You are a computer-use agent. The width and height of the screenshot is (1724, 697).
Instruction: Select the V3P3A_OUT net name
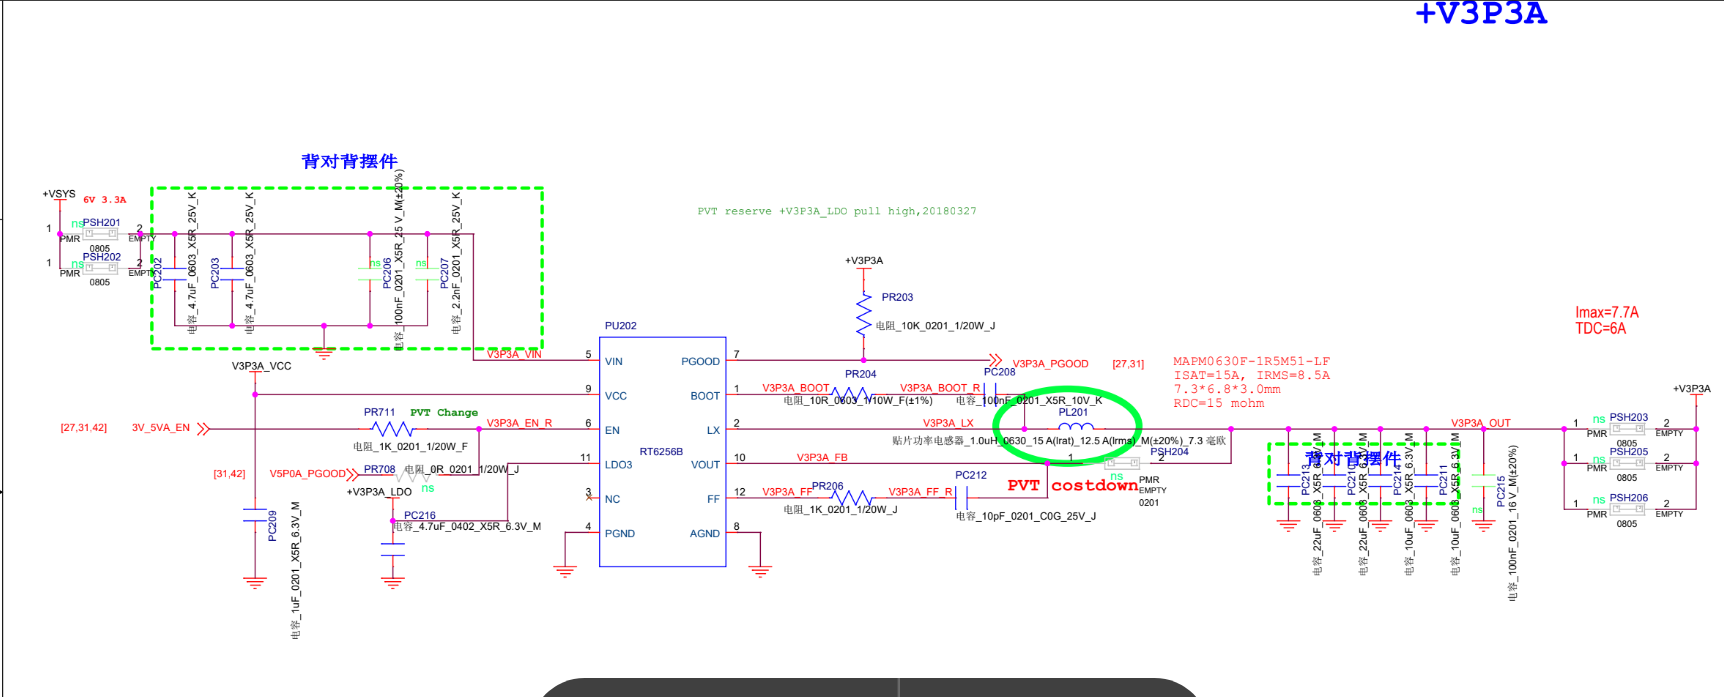pos(1481,423)
